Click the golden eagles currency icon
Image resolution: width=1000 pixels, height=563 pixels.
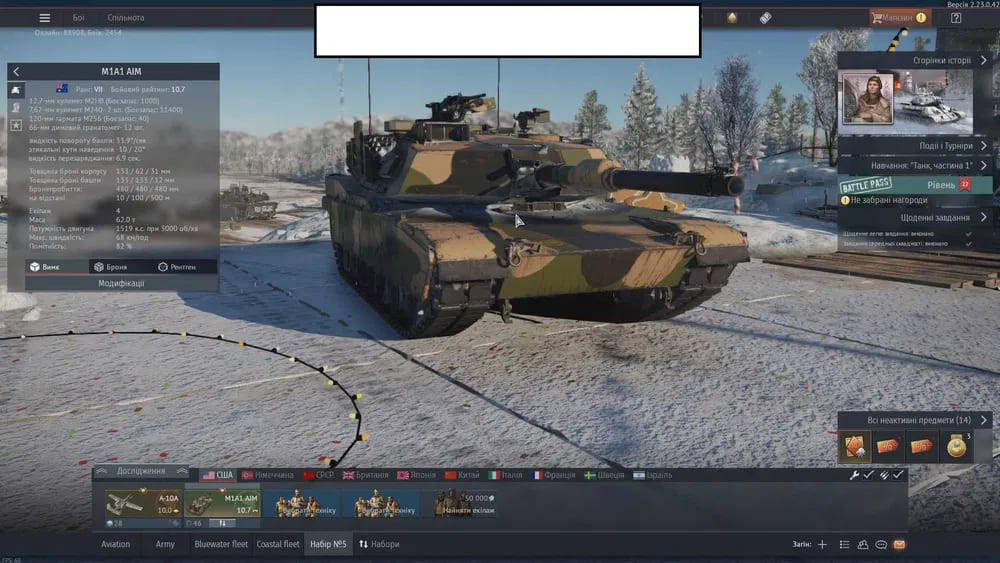731,18
